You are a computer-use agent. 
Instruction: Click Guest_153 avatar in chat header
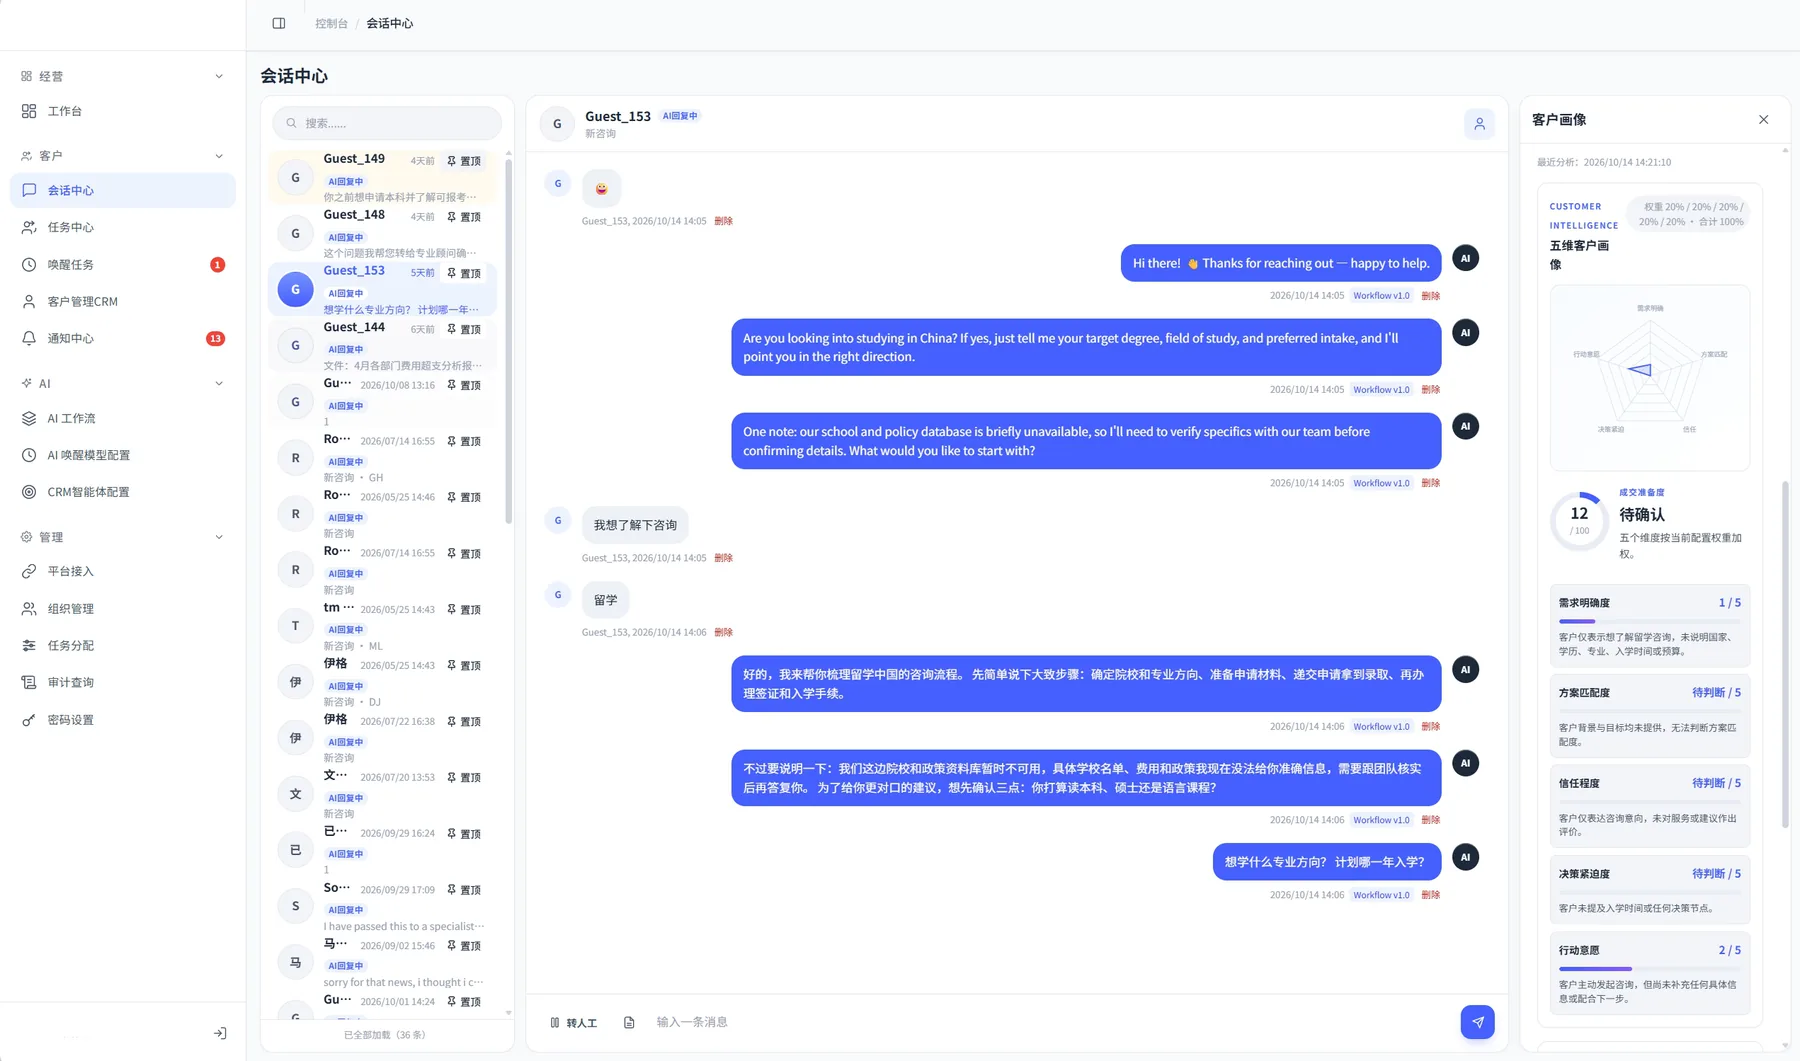(x=557, y=124)
